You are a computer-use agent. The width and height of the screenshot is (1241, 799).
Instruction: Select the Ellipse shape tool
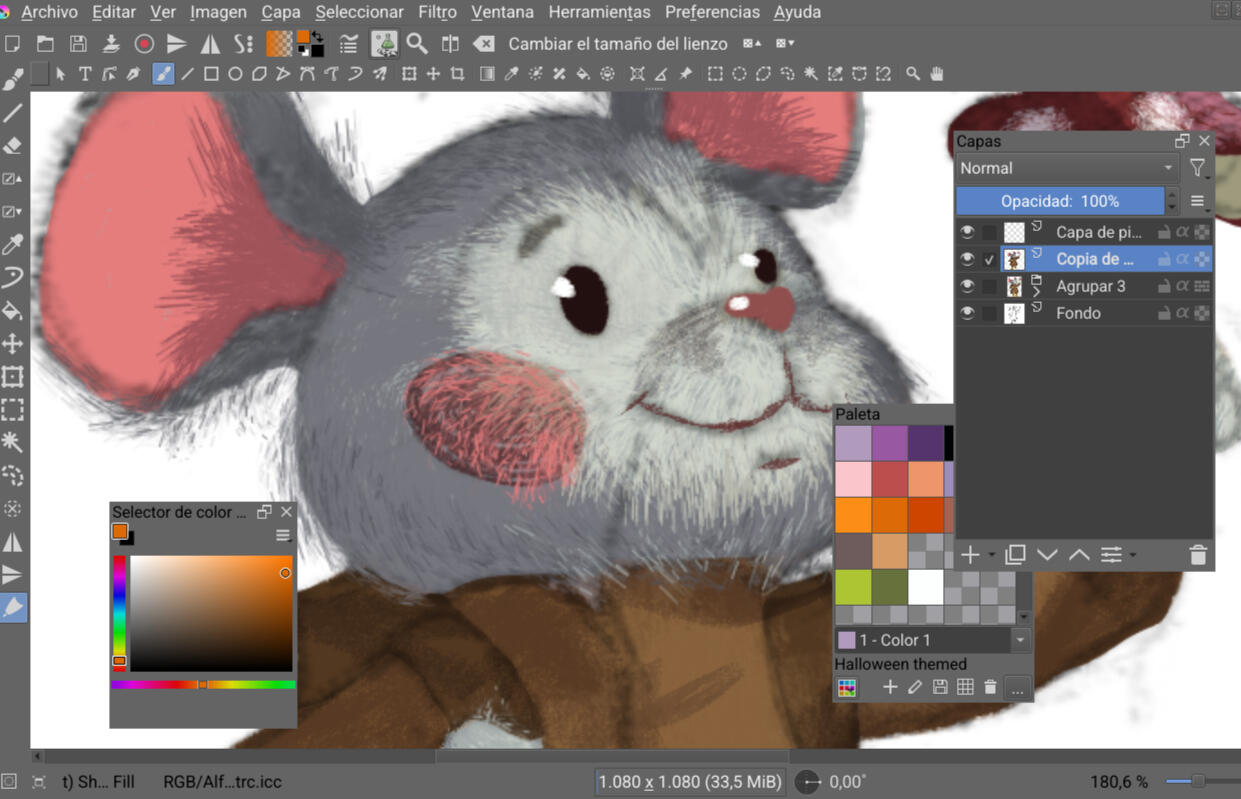(235, 74)
